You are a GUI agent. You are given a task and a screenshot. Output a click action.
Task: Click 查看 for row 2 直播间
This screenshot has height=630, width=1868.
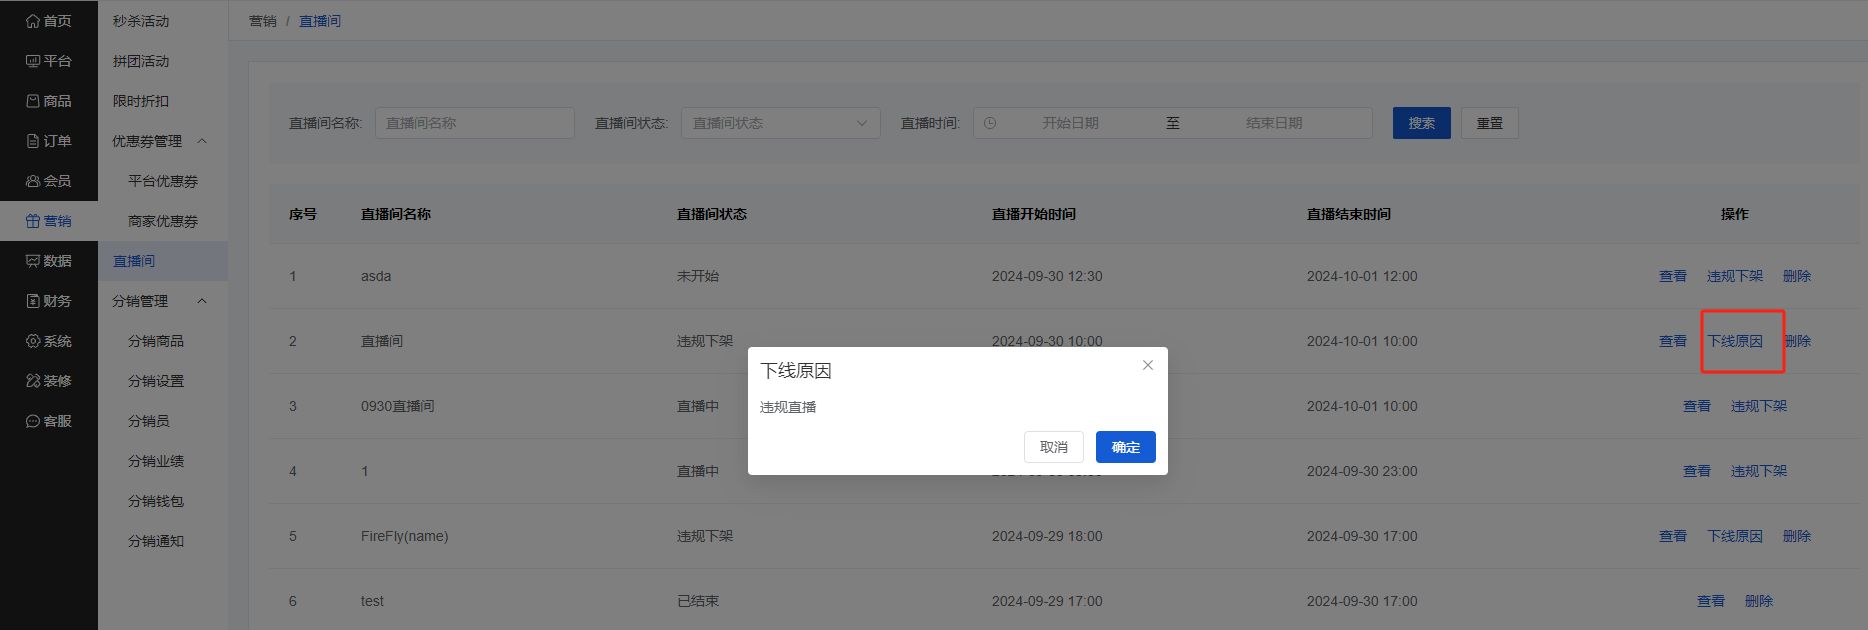[x=1673, y=341]
